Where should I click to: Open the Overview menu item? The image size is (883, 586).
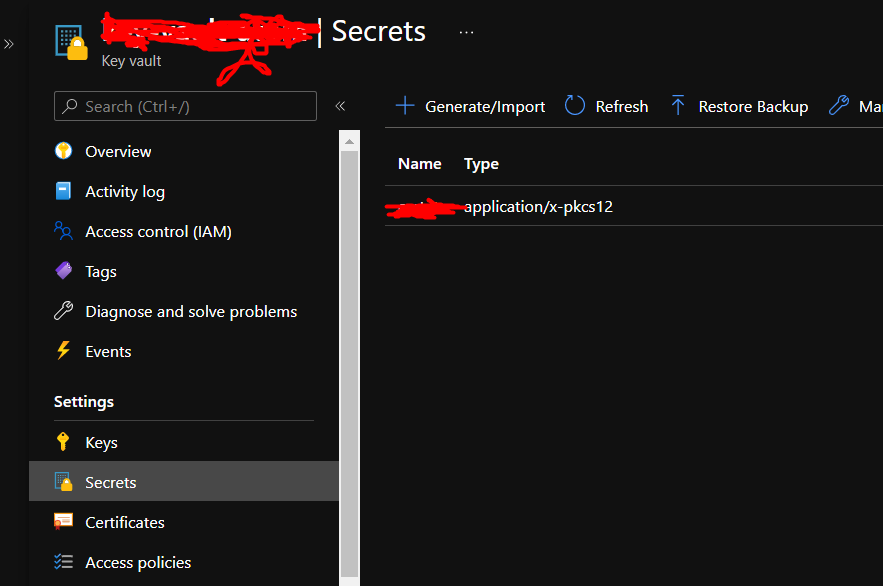pos(118,151)
